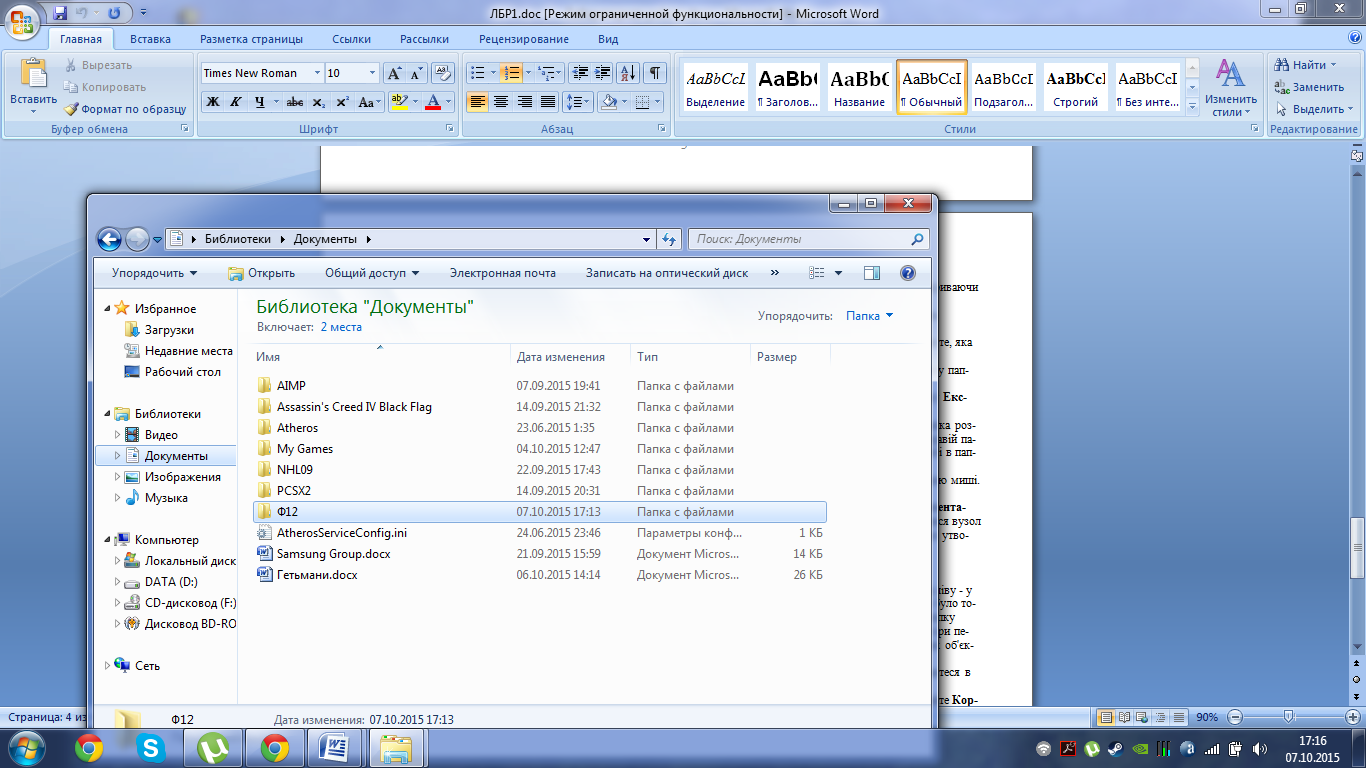The height and width of the screenshot is (768, 1366).
Task: Click the Windows Start button
Action: click(x=26, y=746)
